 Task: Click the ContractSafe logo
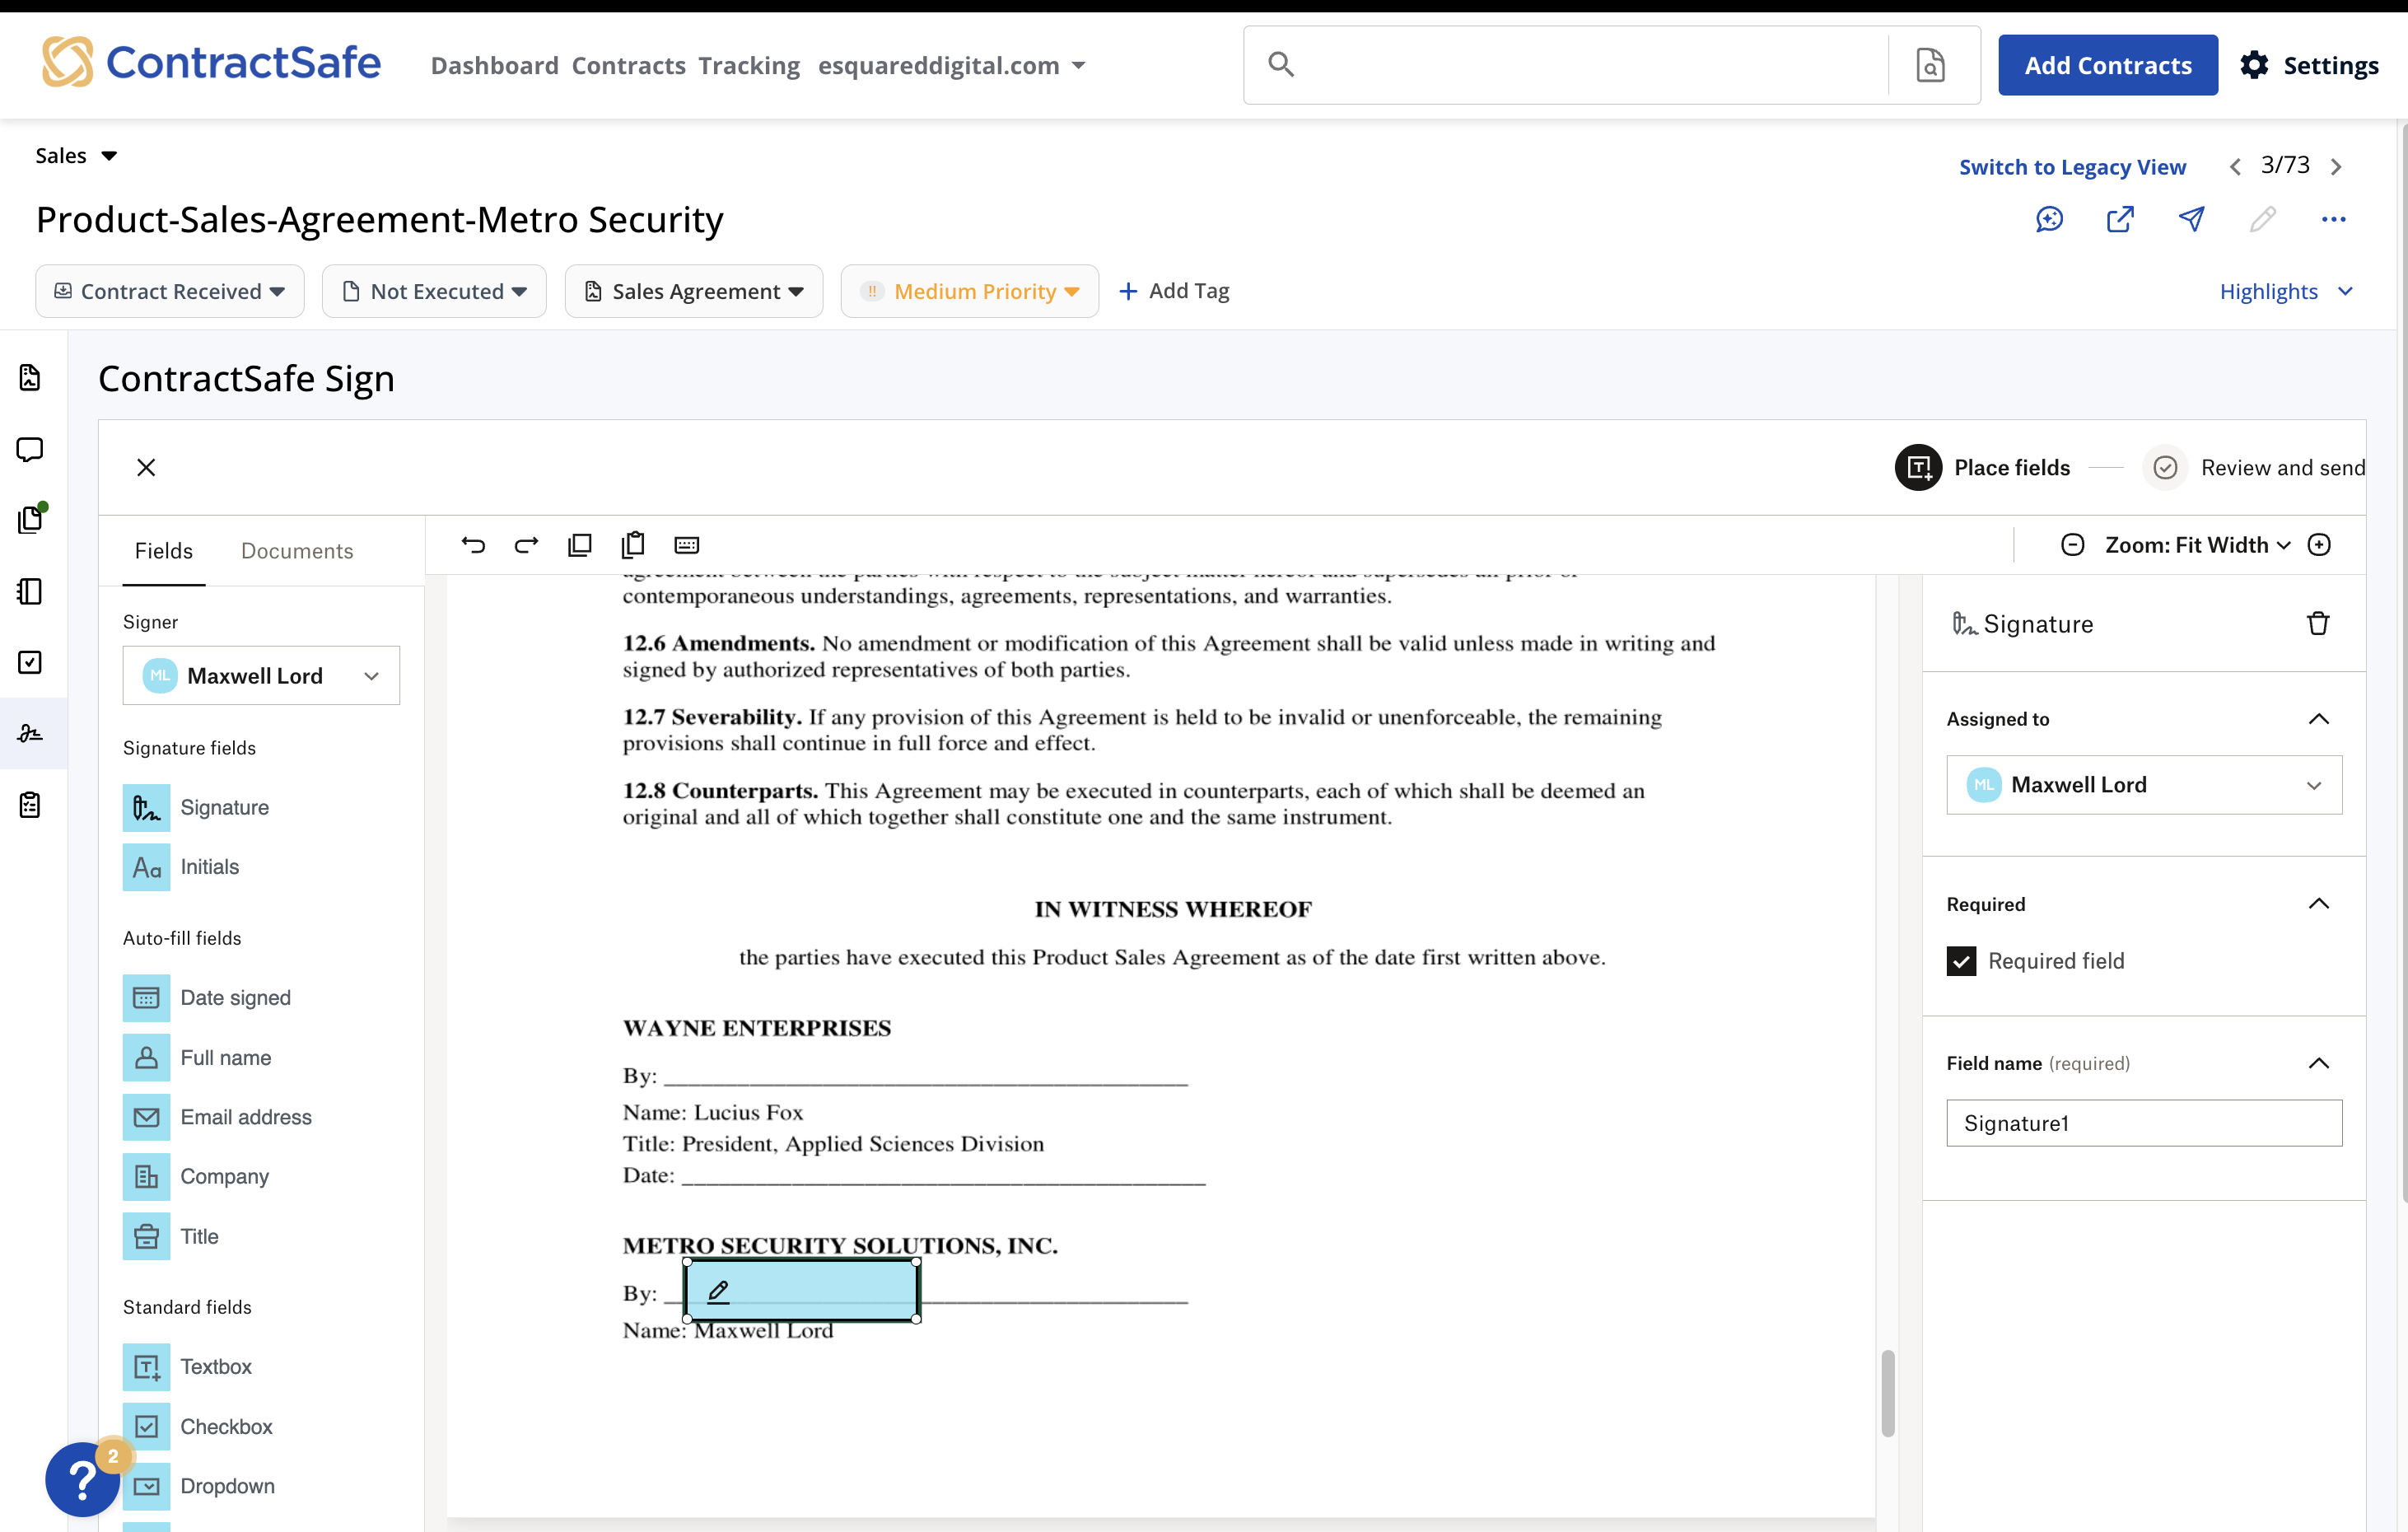(x=211, y=63)
